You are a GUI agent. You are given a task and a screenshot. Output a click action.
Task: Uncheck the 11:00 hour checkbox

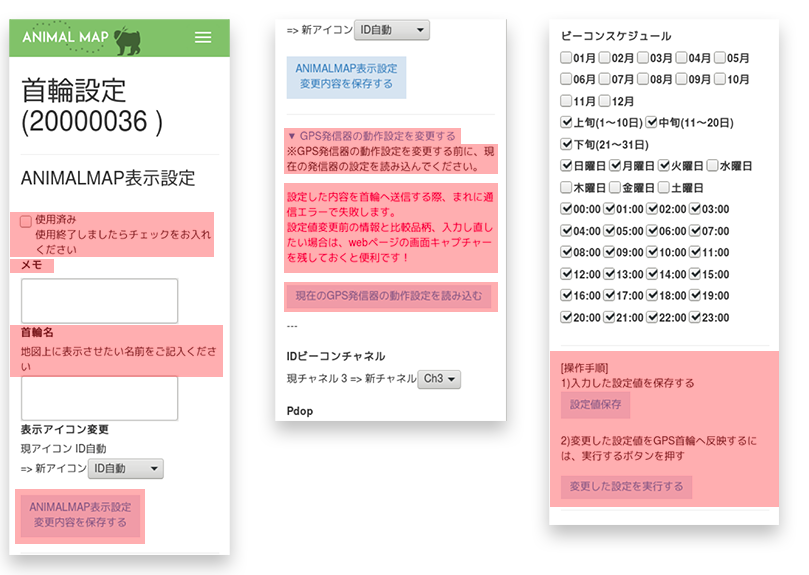tap(695, 252)
